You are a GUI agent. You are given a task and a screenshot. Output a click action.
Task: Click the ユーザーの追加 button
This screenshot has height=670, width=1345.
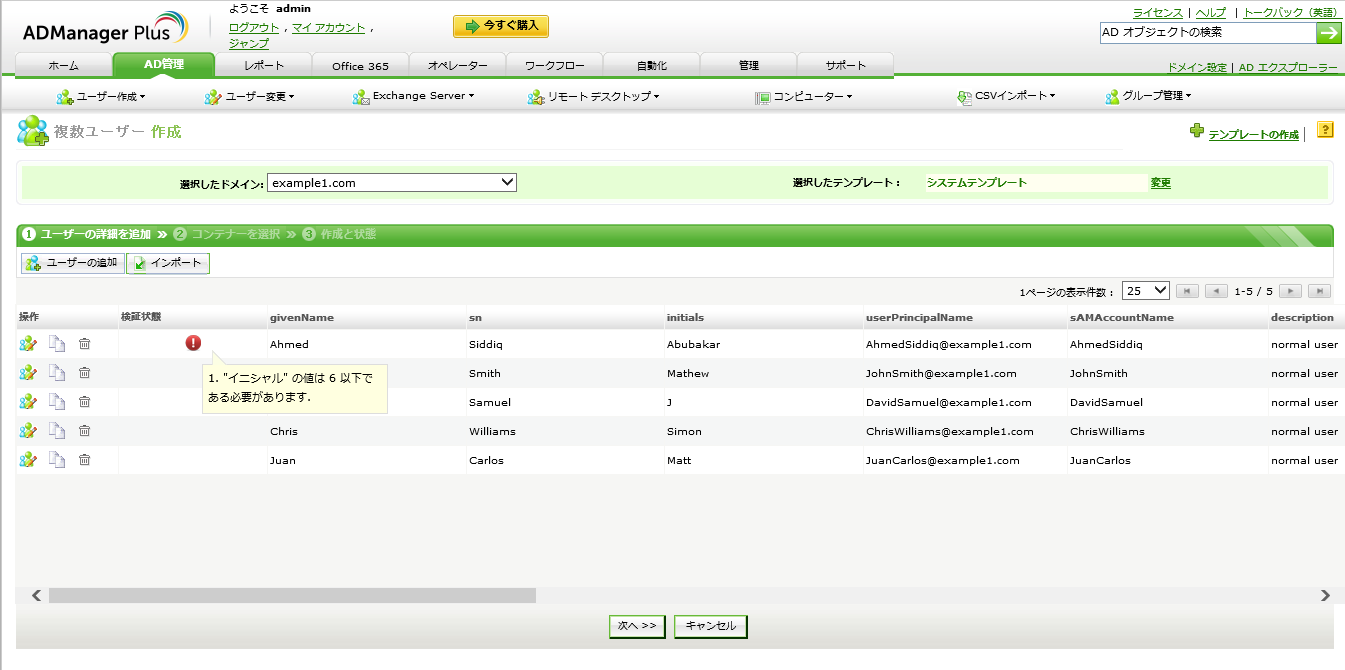[73, 263]
